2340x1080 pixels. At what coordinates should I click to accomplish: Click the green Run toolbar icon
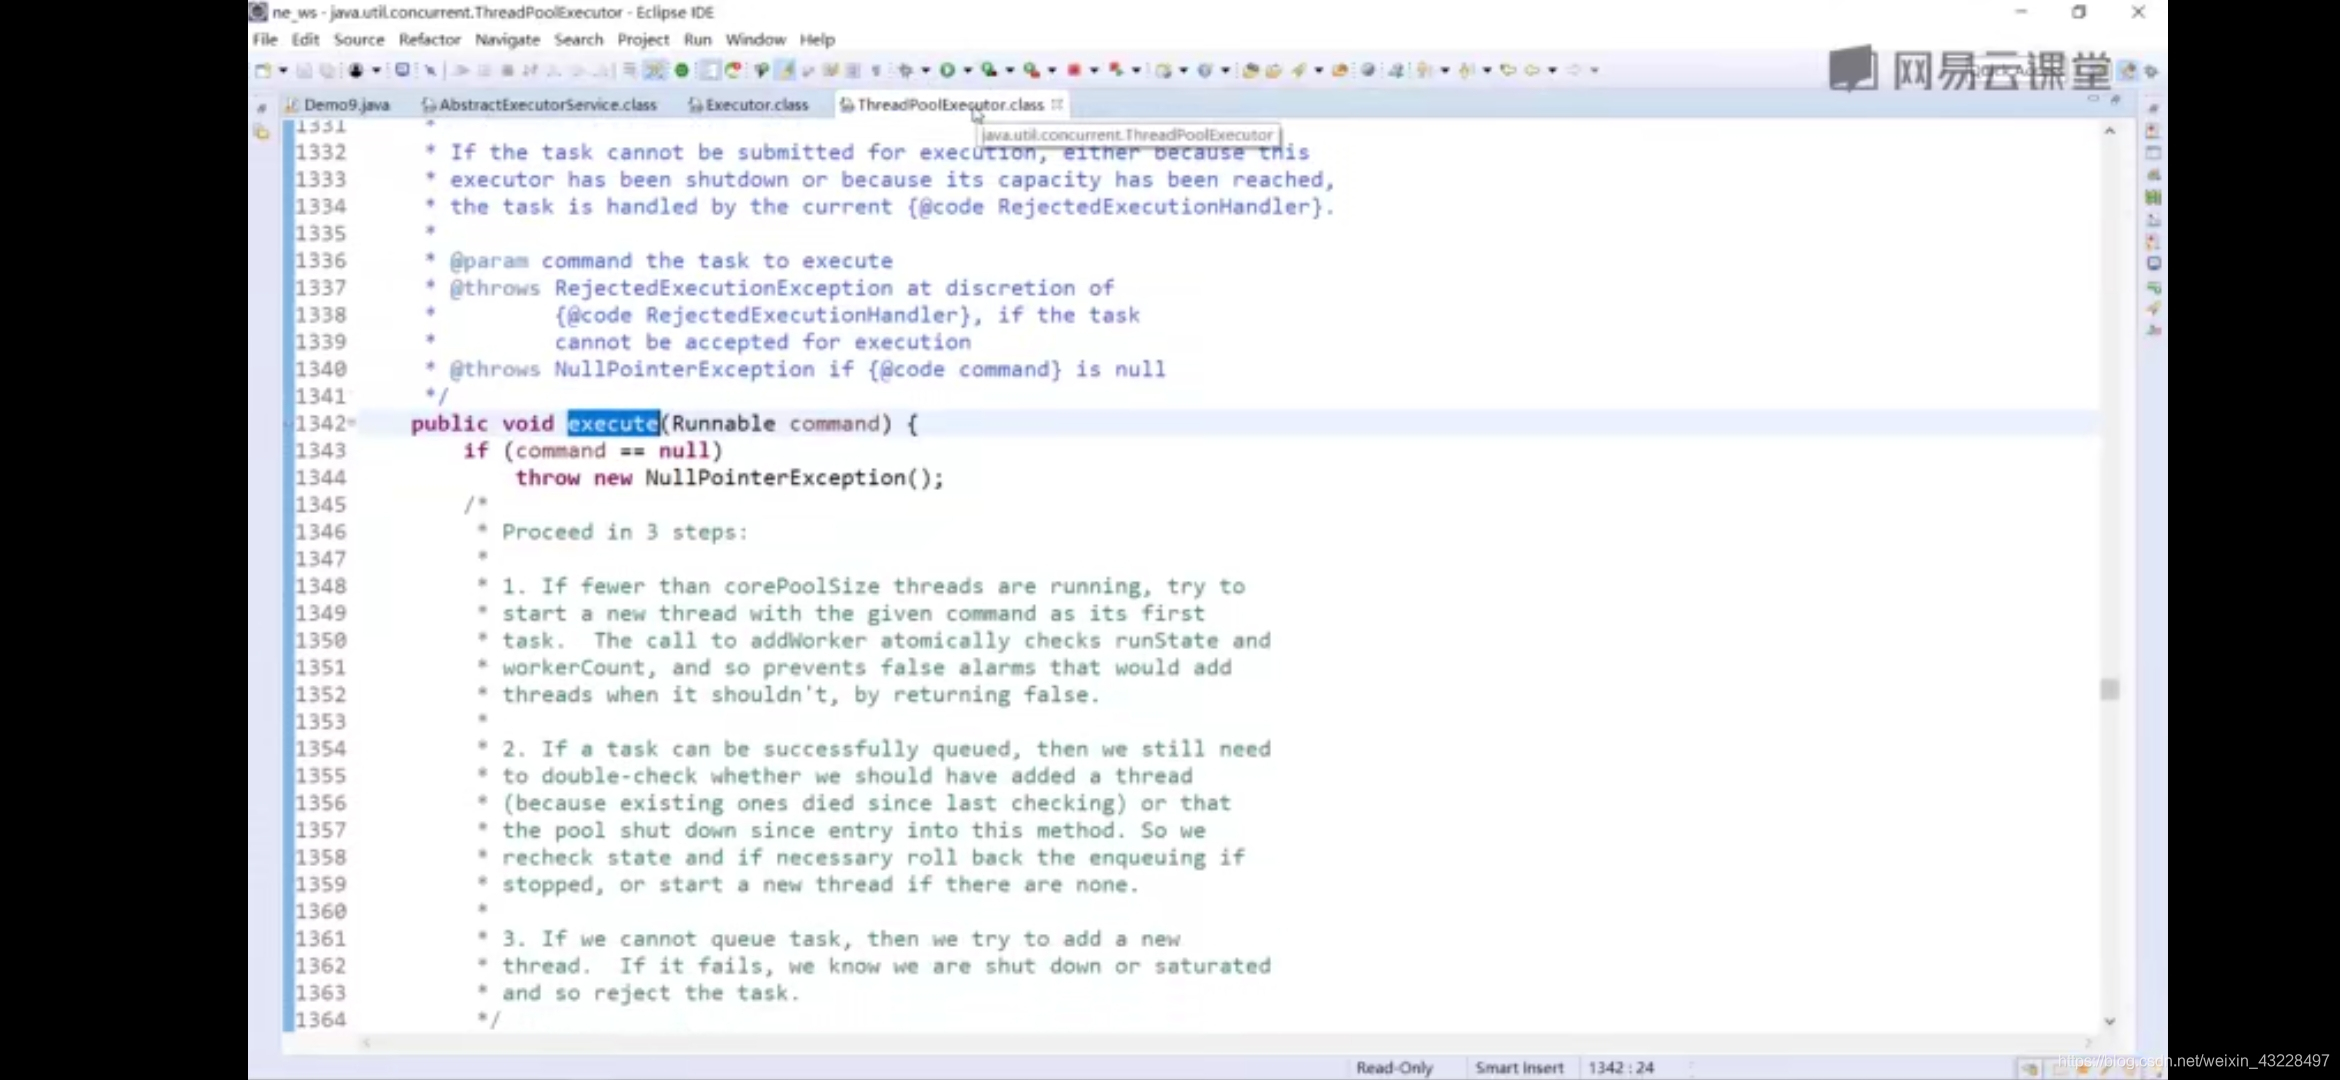click(947, 70)
